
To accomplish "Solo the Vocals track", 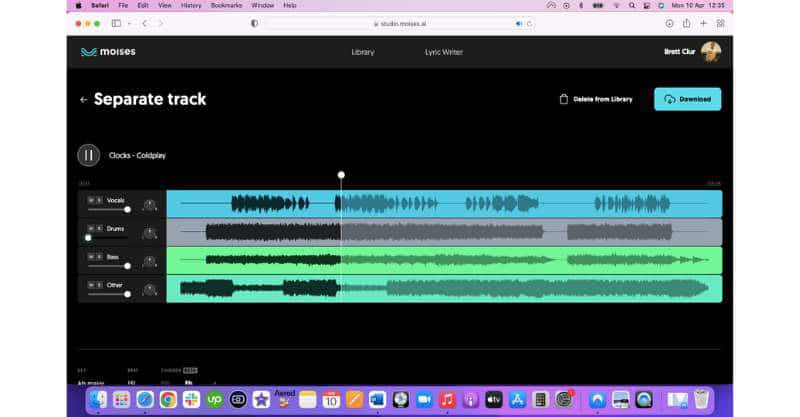I will pyautogui.click(x=99, y=200).
